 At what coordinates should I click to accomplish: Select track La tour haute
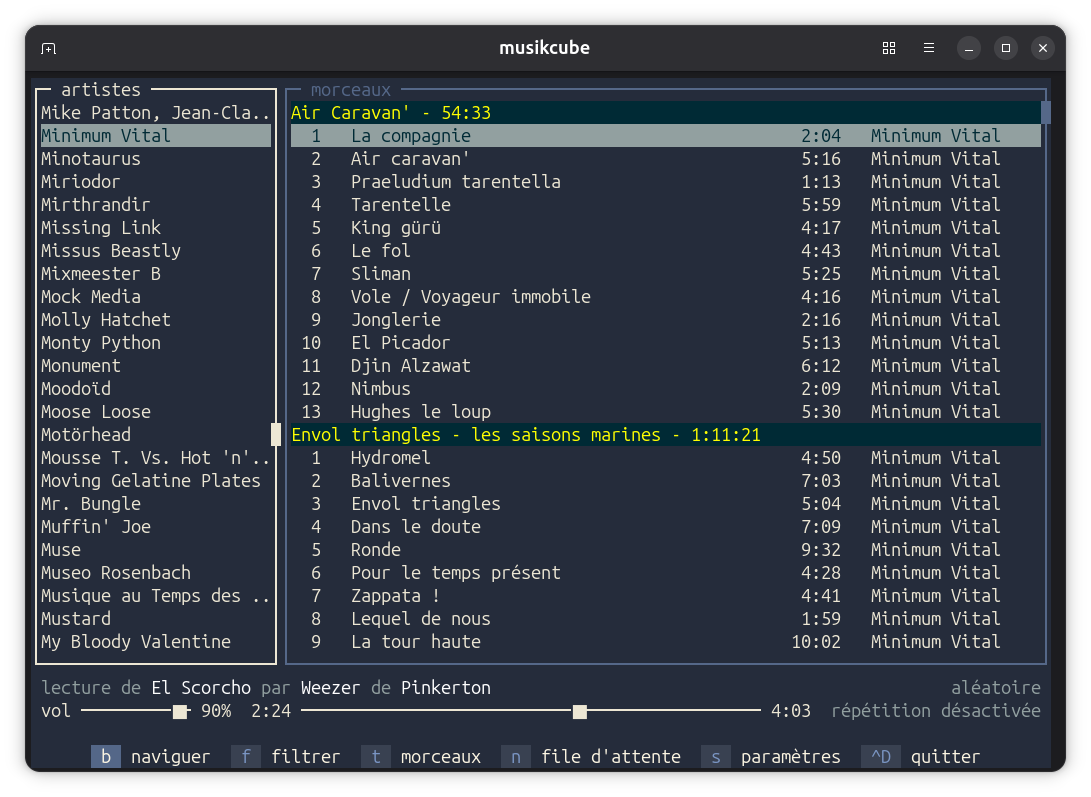point(416,642)
